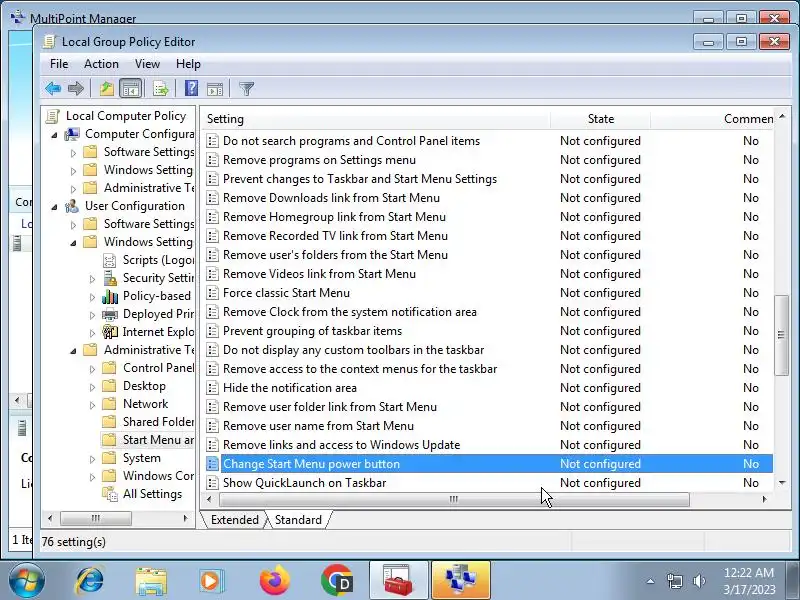Screen dimensions: 800x600
Task: Select Security Settings node in tree
Action: coord(148,278)
